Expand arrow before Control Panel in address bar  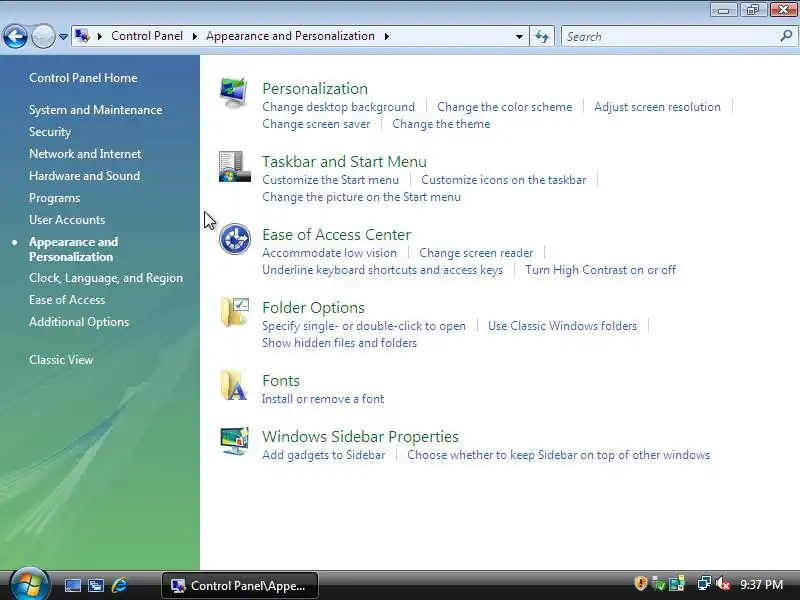coord(100,36)
